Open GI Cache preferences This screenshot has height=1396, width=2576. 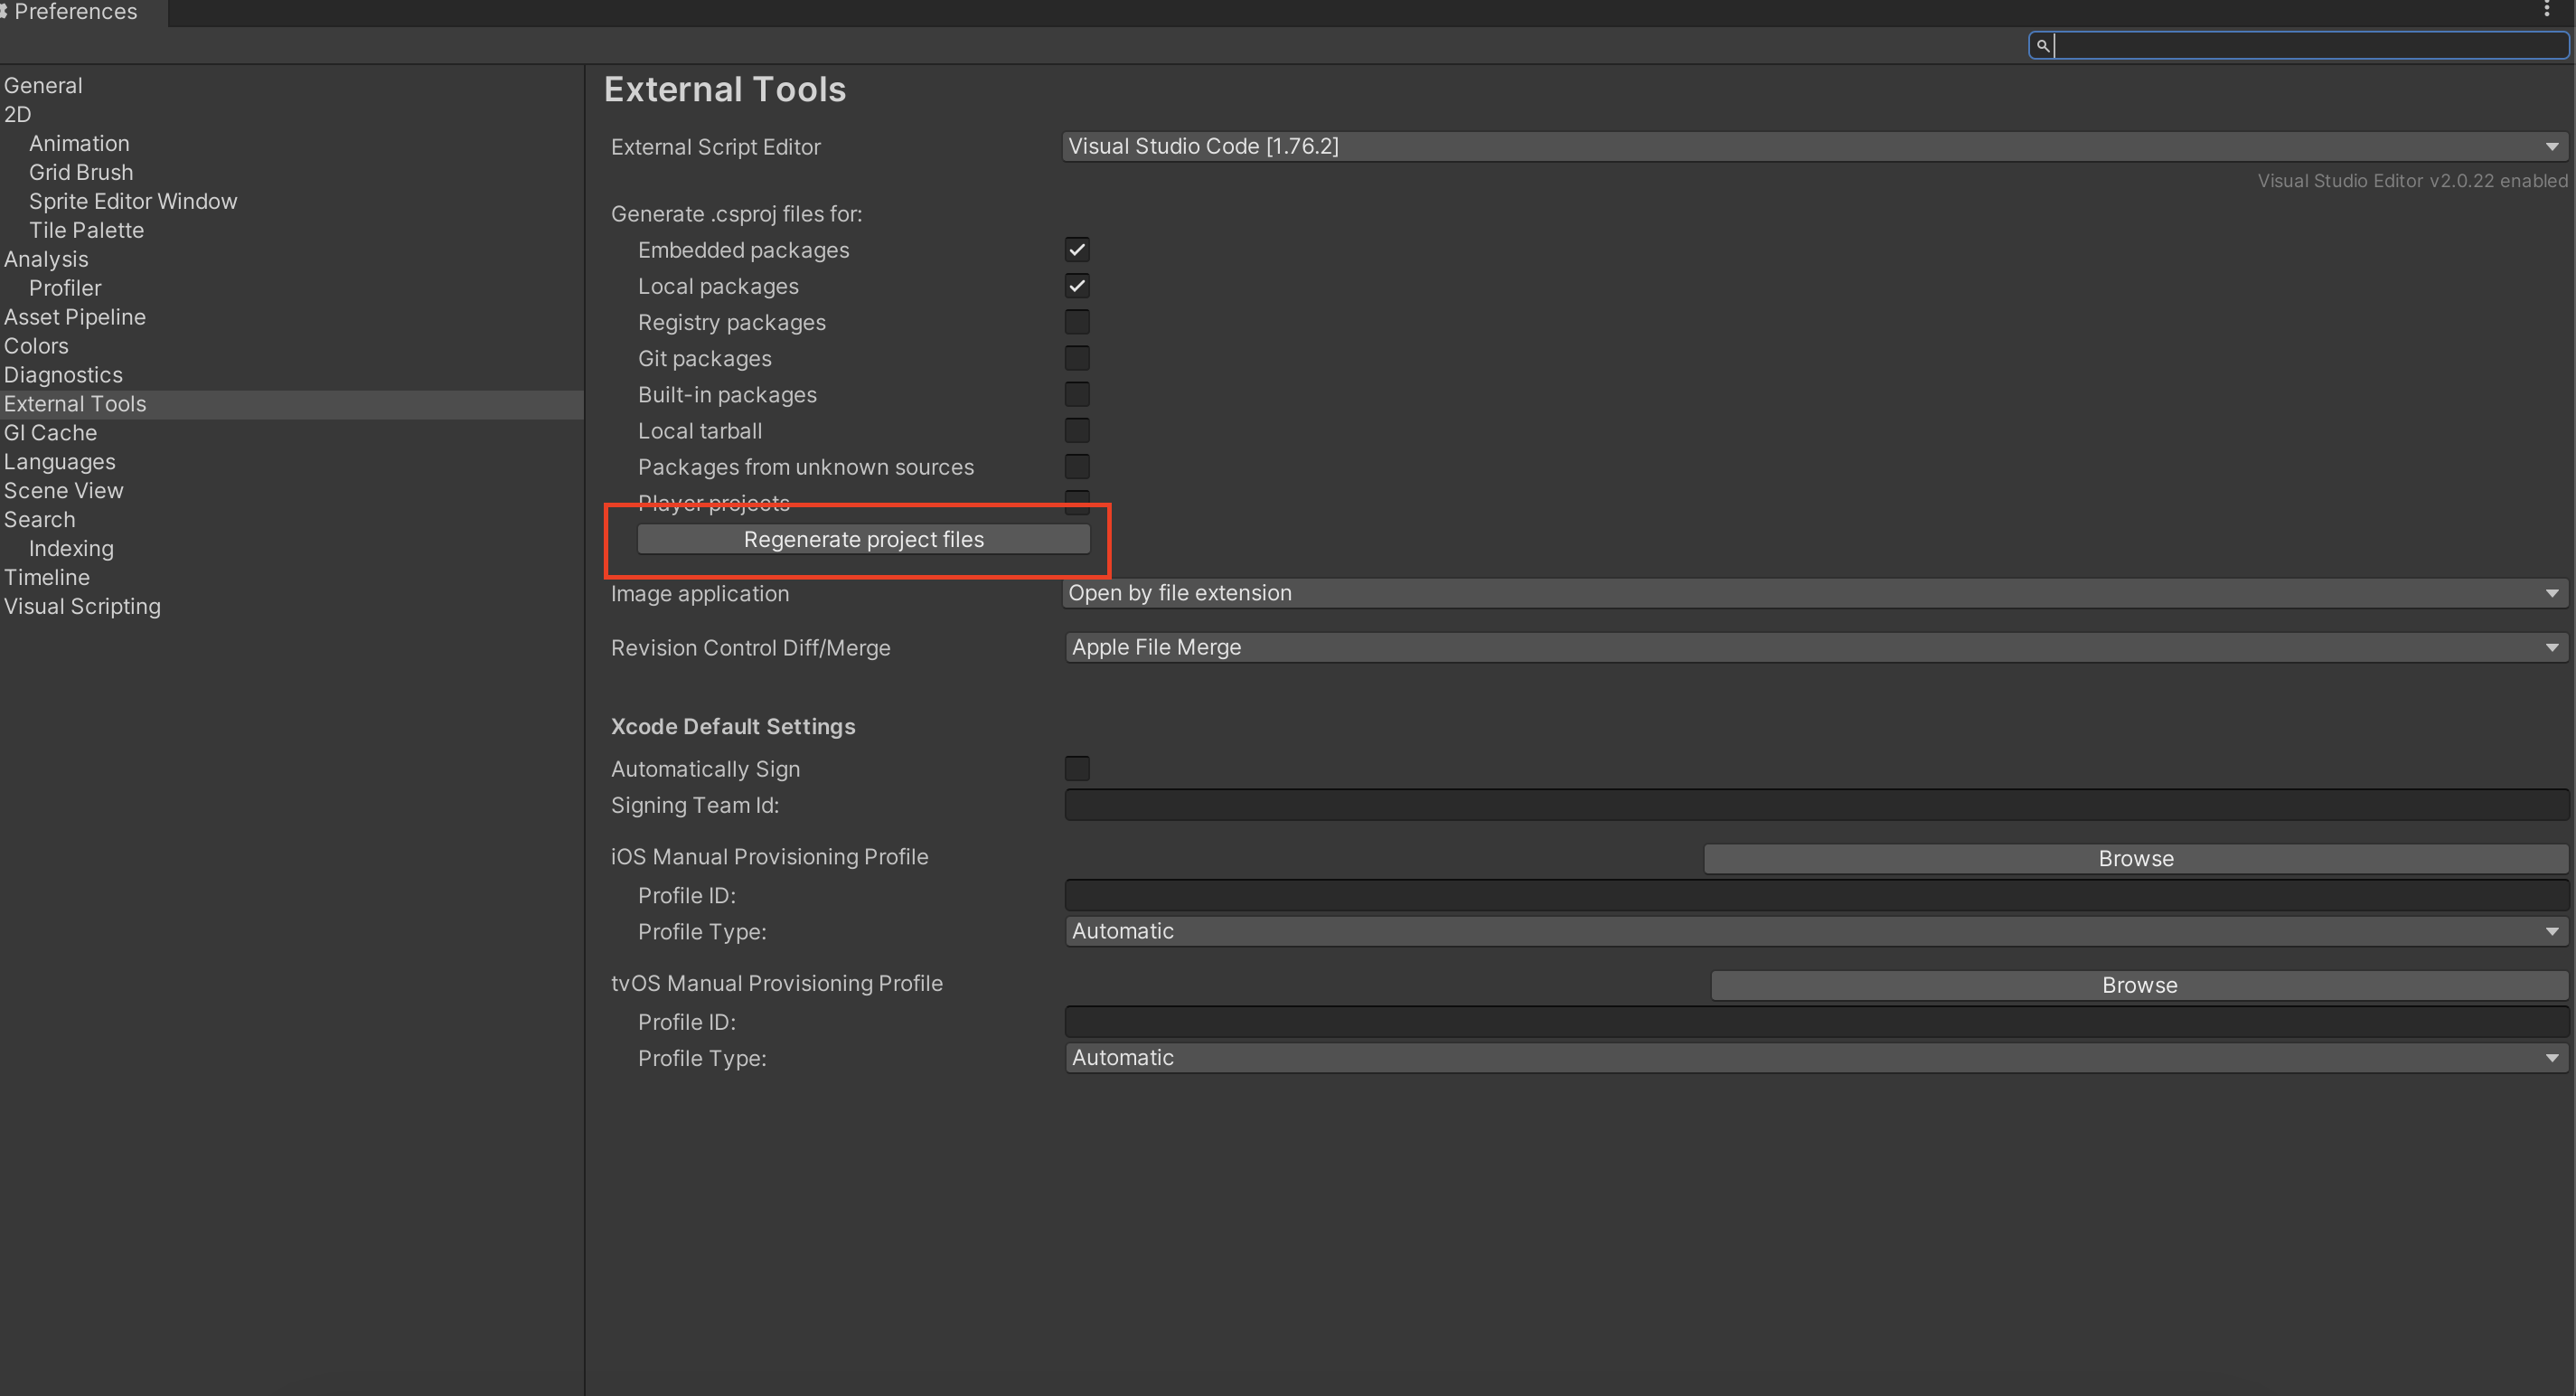coord(50,433)
